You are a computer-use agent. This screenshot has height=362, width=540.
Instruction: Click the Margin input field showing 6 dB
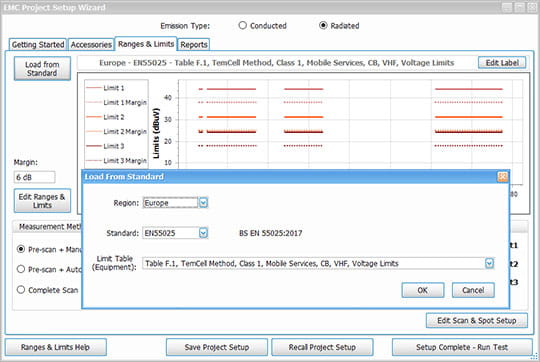34,177
